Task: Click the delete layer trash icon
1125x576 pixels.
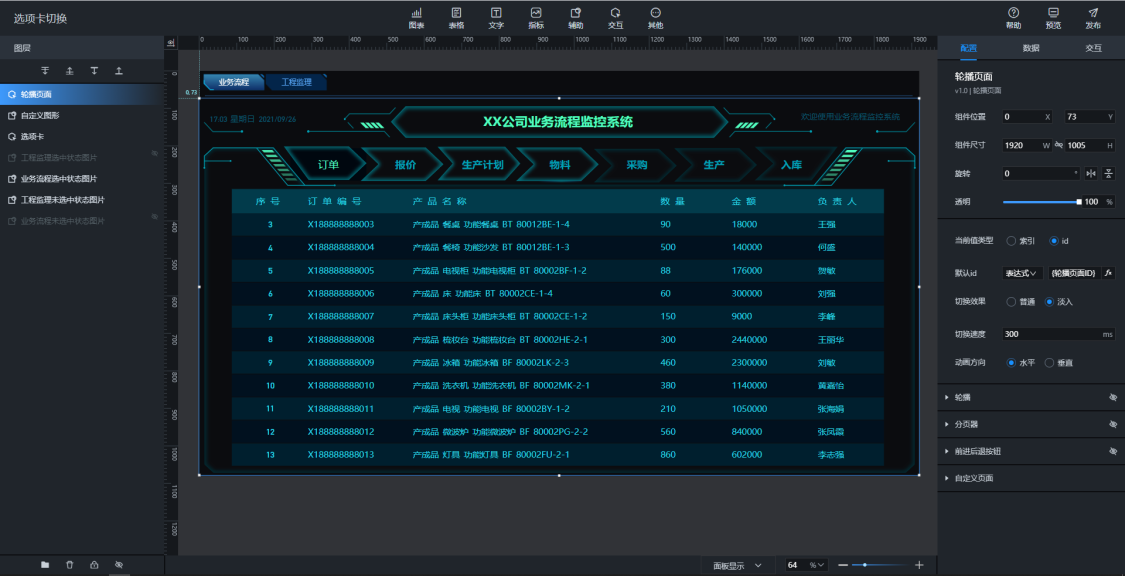Action: pyautogui.click(x=69, y=565)
